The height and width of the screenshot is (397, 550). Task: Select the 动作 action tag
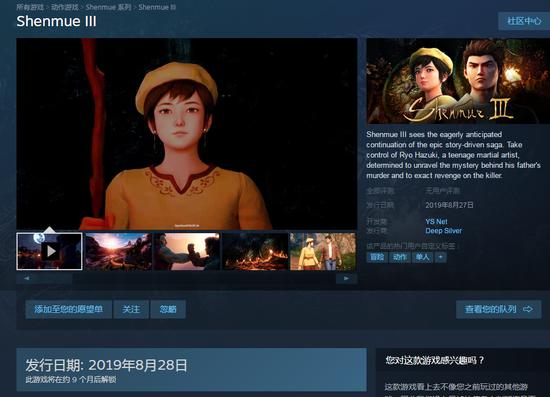click(400, 257)
